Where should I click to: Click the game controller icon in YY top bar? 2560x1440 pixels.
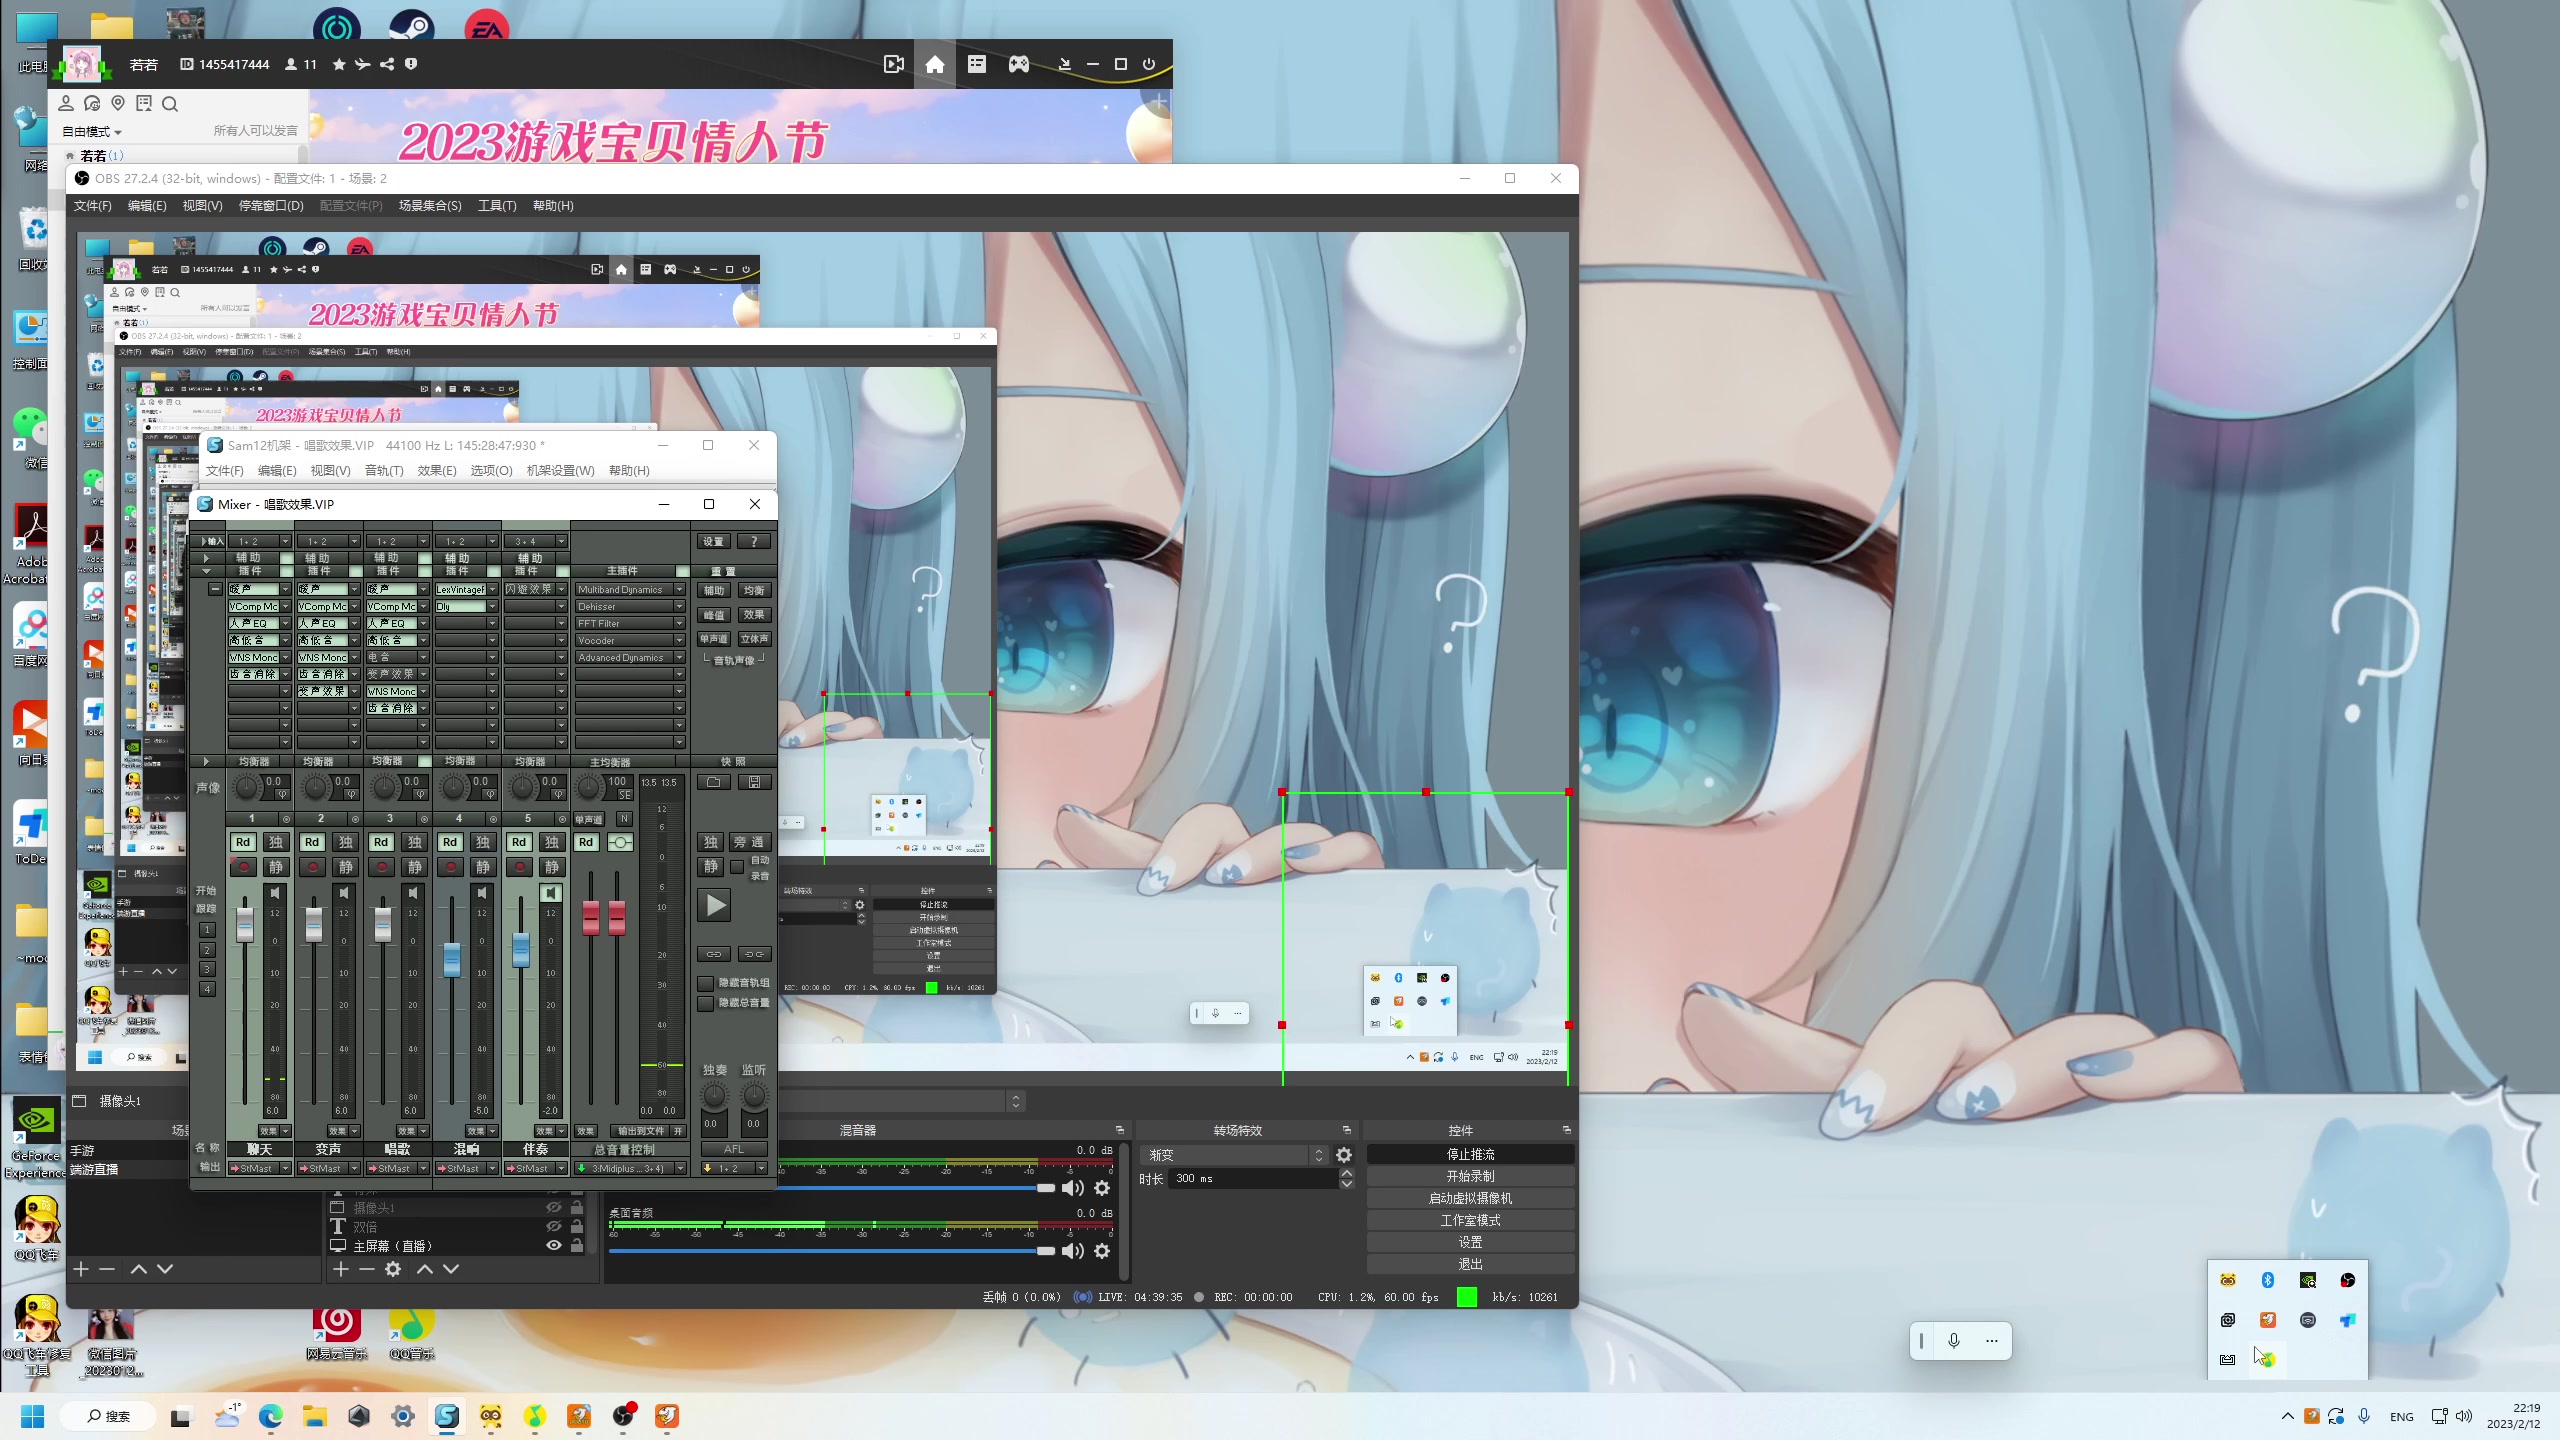[x=1018, y=64]
